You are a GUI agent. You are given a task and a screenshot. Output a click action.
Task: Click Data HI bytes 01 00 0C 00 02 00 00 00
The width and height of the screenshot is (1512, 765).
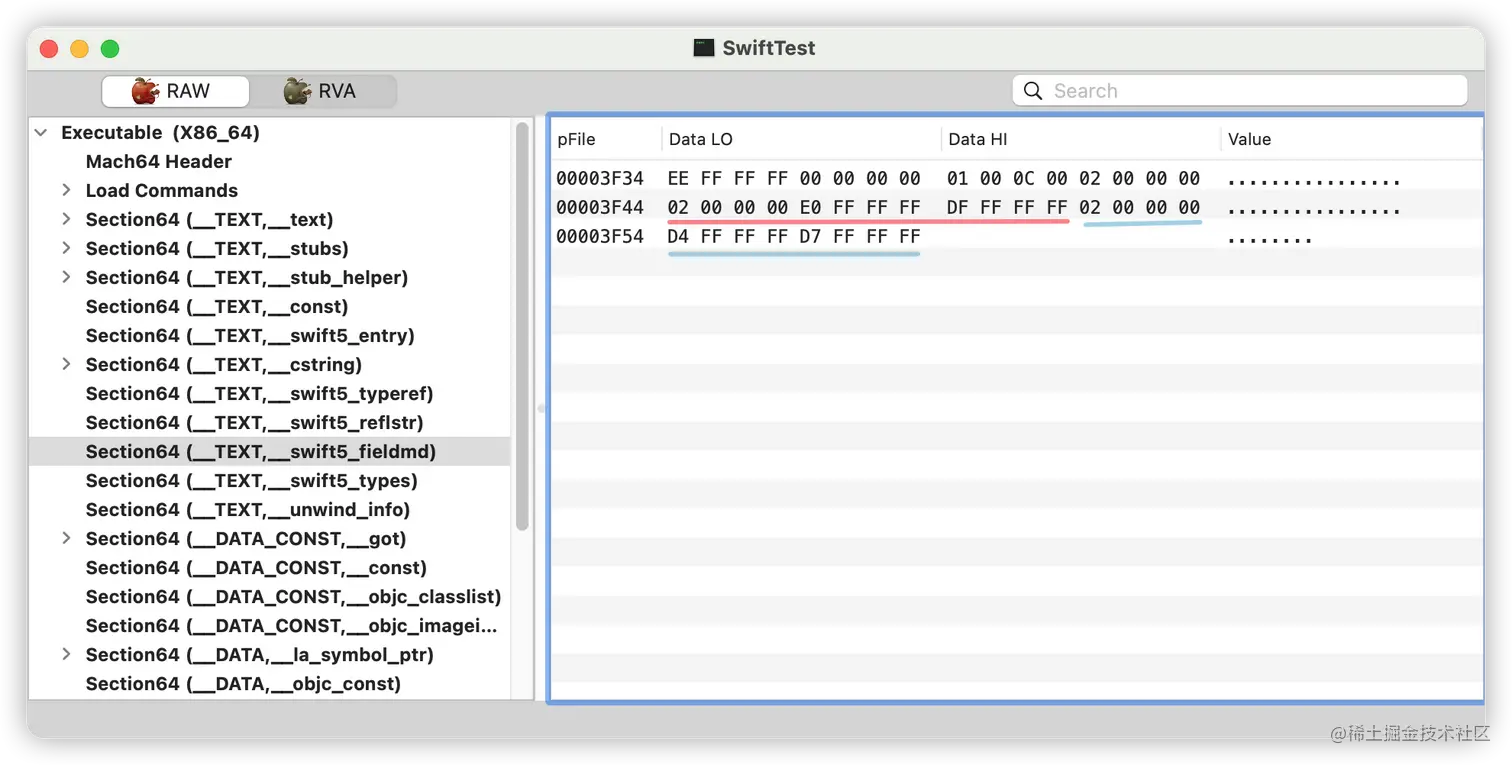pyautogui.click(x=1074, y=178)
